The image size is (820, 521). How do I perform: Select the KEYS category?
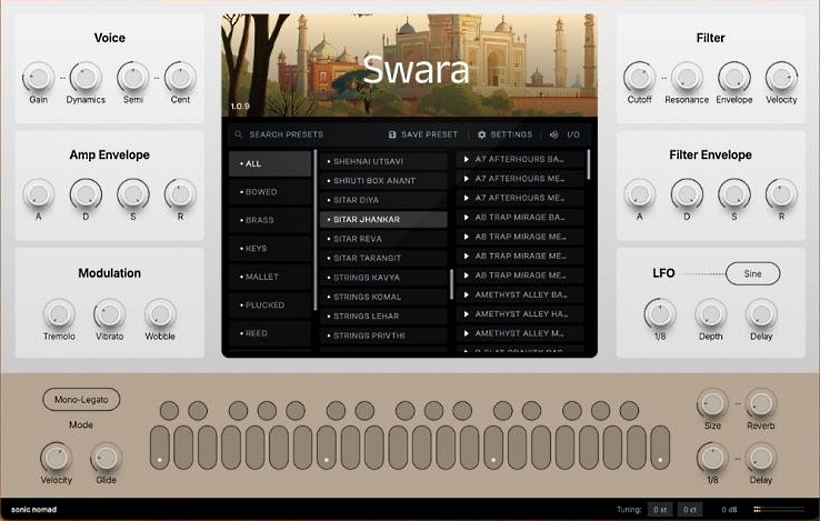270,248
